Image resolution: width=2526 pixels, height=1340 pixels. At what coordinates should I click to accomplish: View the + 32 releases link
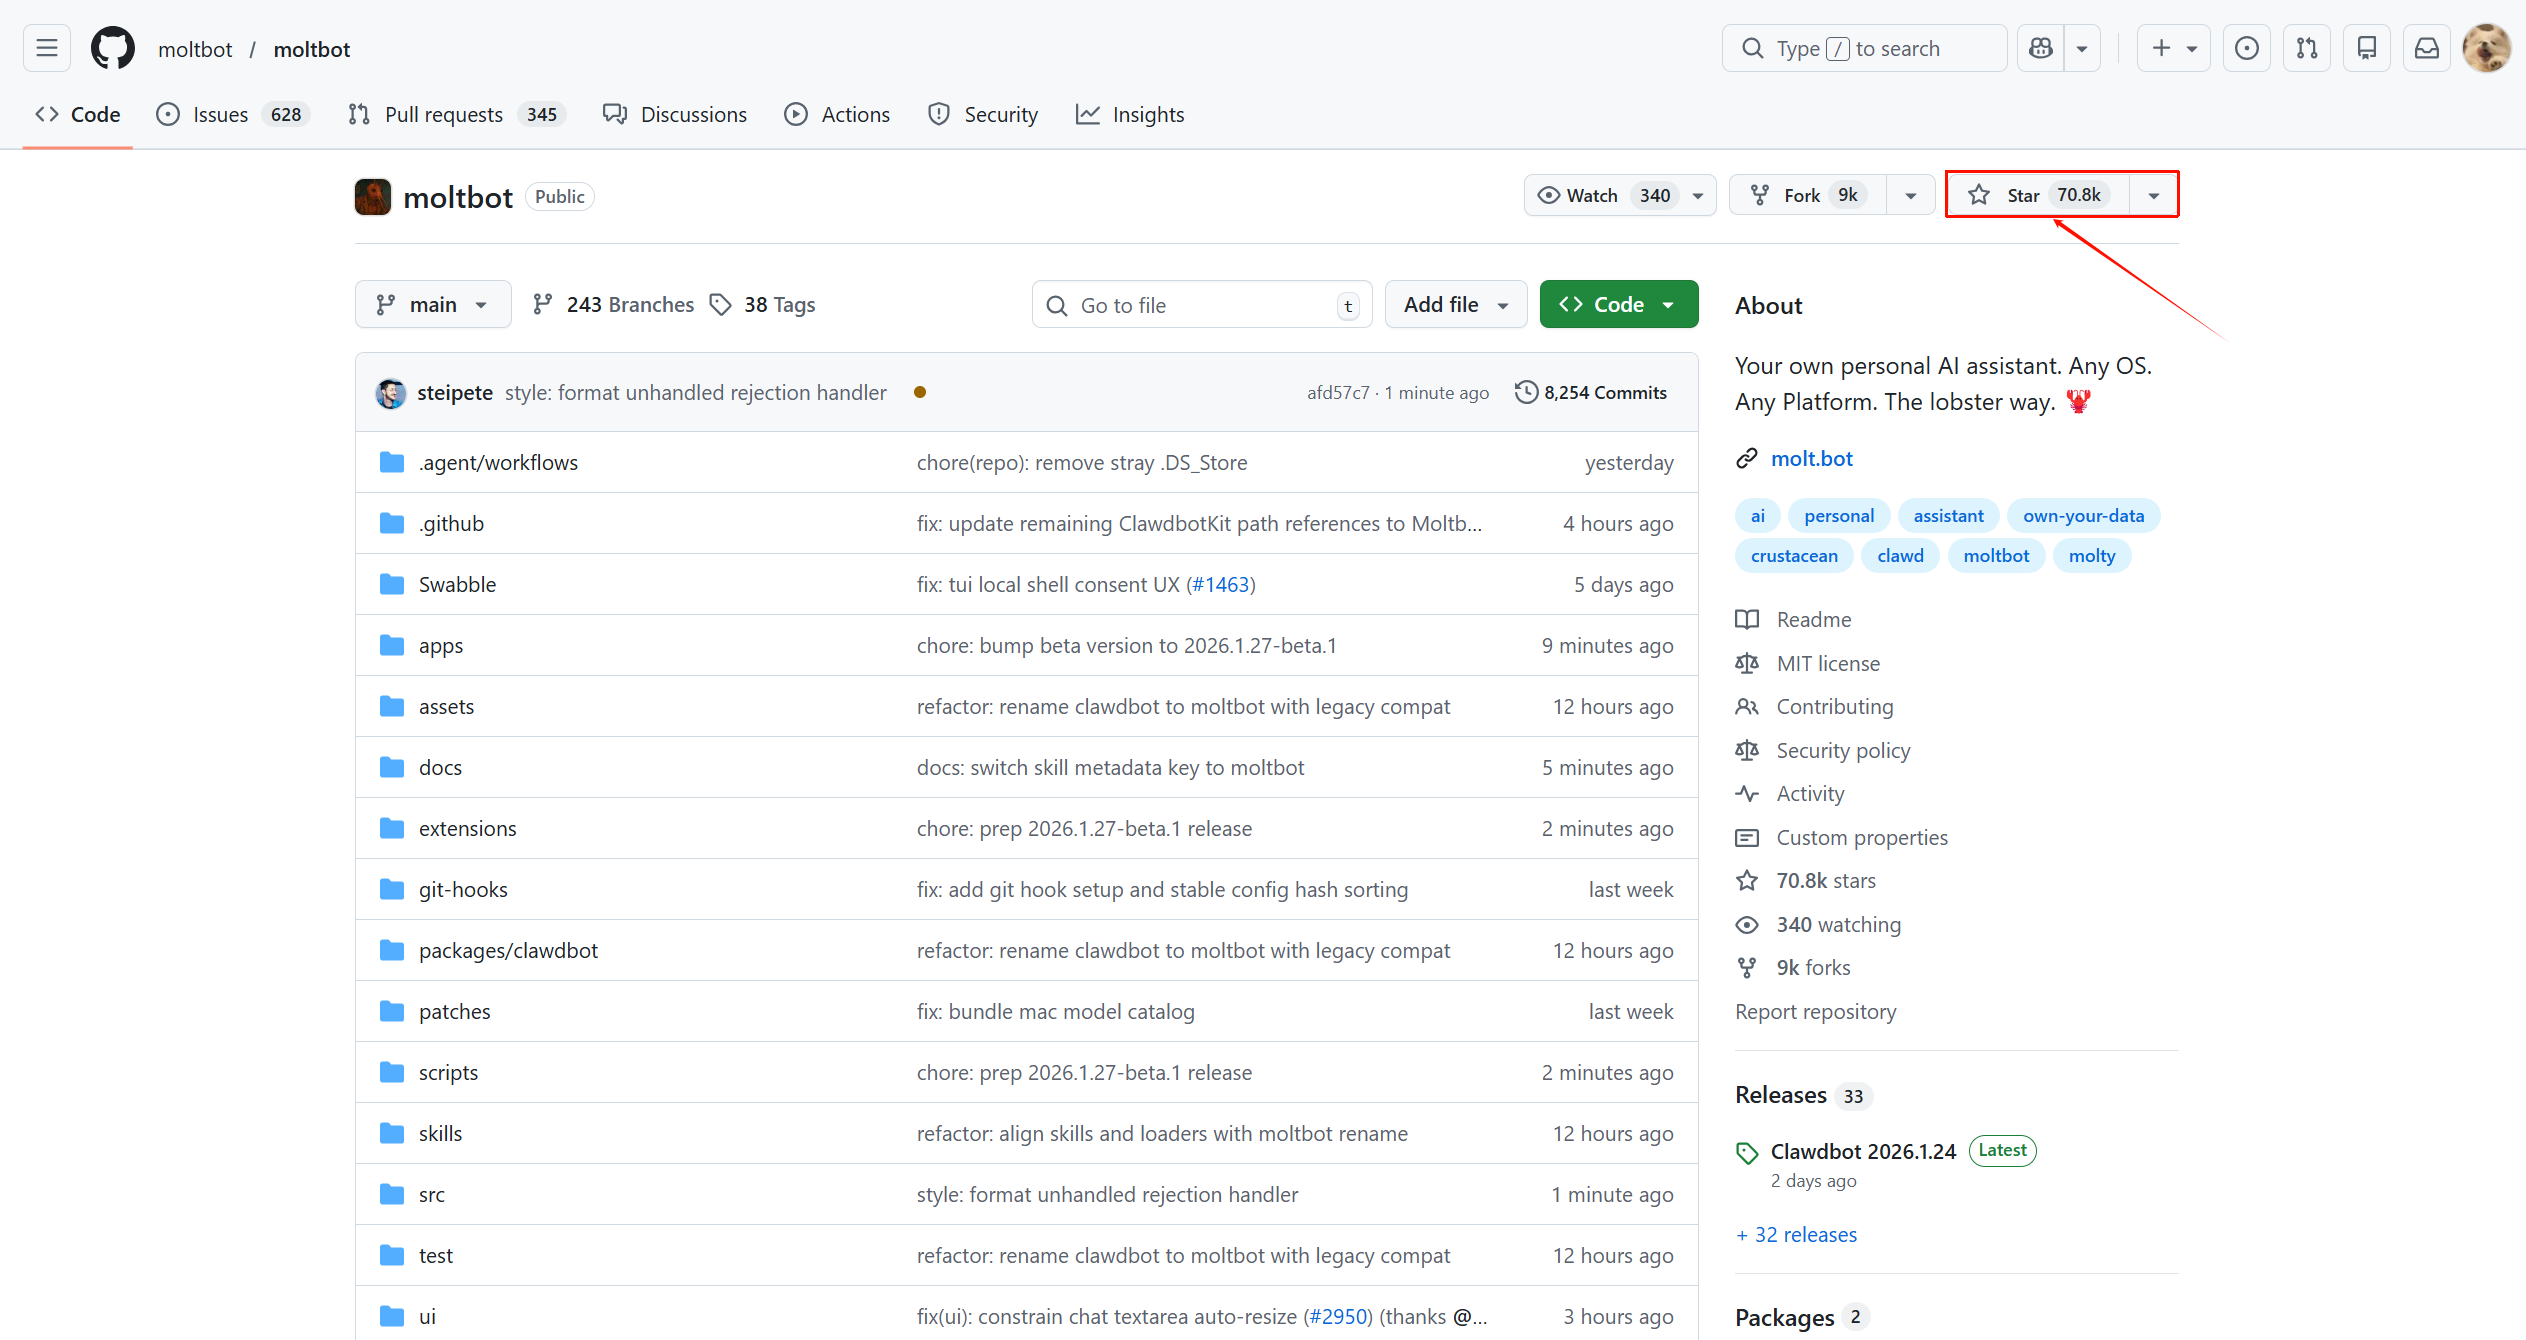pos(1796,1235)
